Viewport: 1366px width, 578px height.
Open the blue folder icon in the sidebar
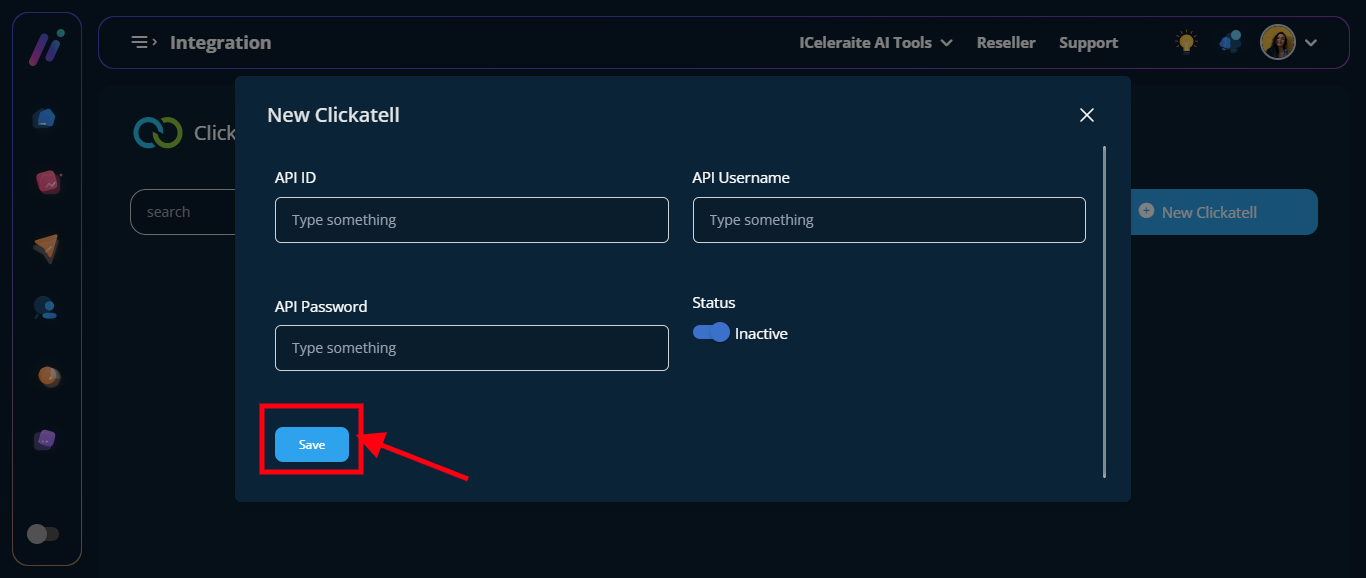click(x=45, y=119)
